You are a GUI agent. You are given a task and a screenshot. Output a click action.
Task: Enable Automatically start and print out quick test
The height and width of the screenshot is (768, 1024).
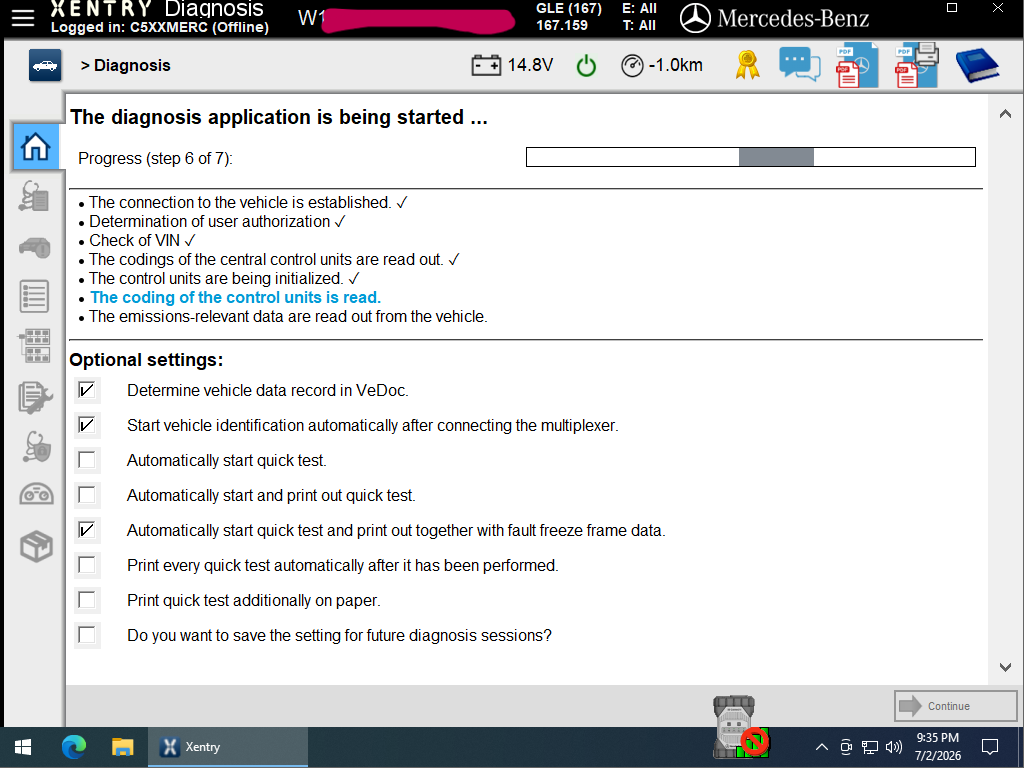tap(87, 495)
